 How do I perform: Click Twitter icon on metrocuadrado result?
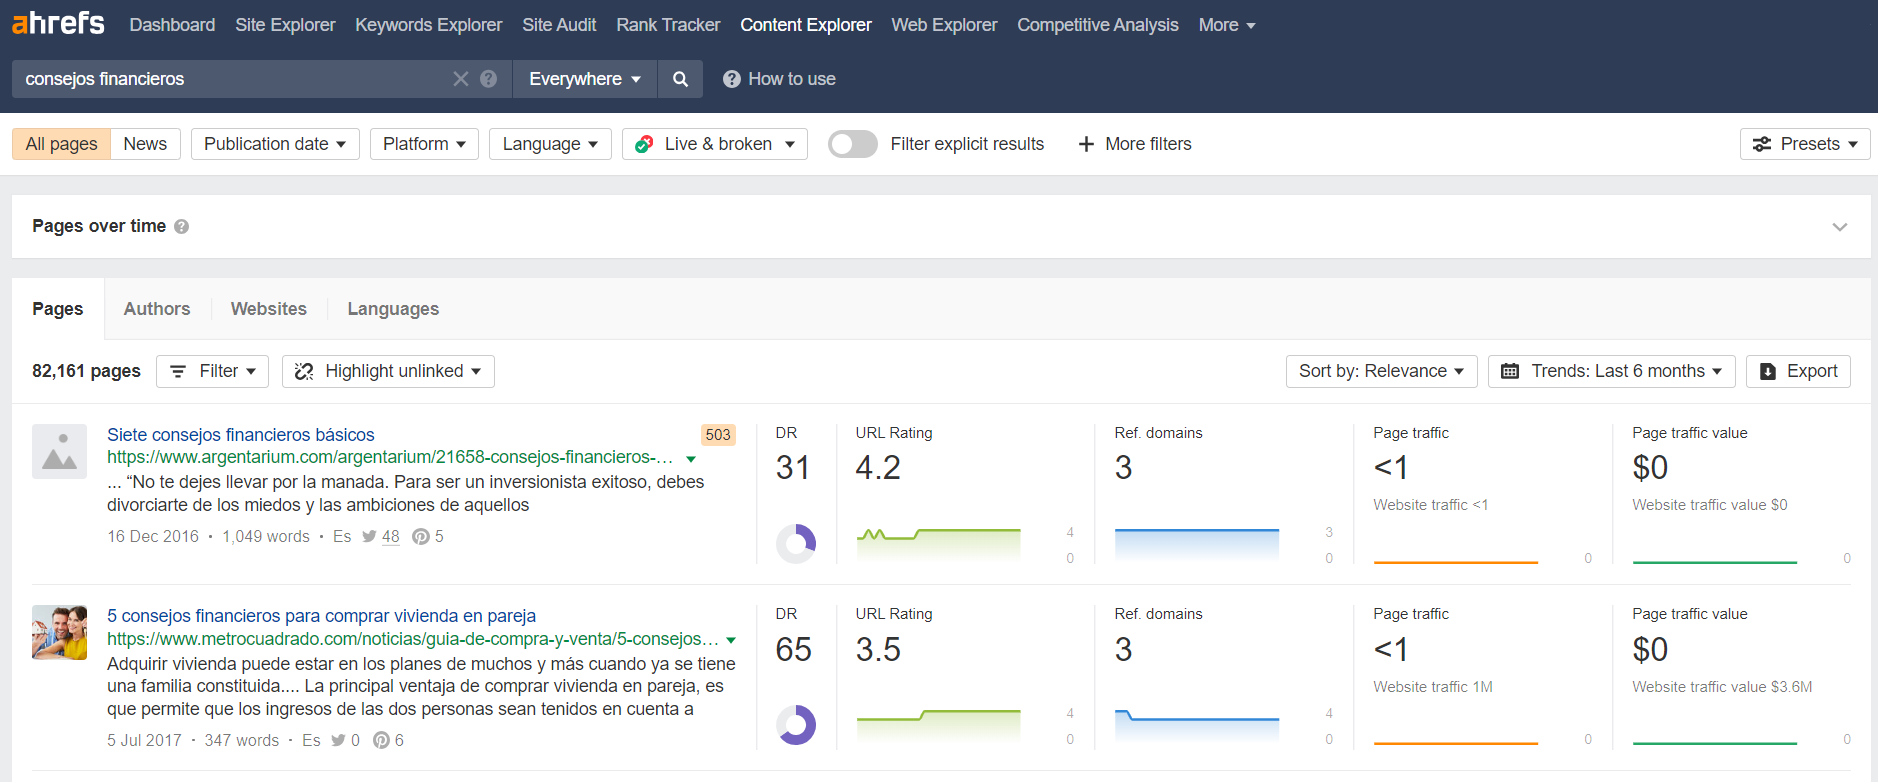click(339, 741)
